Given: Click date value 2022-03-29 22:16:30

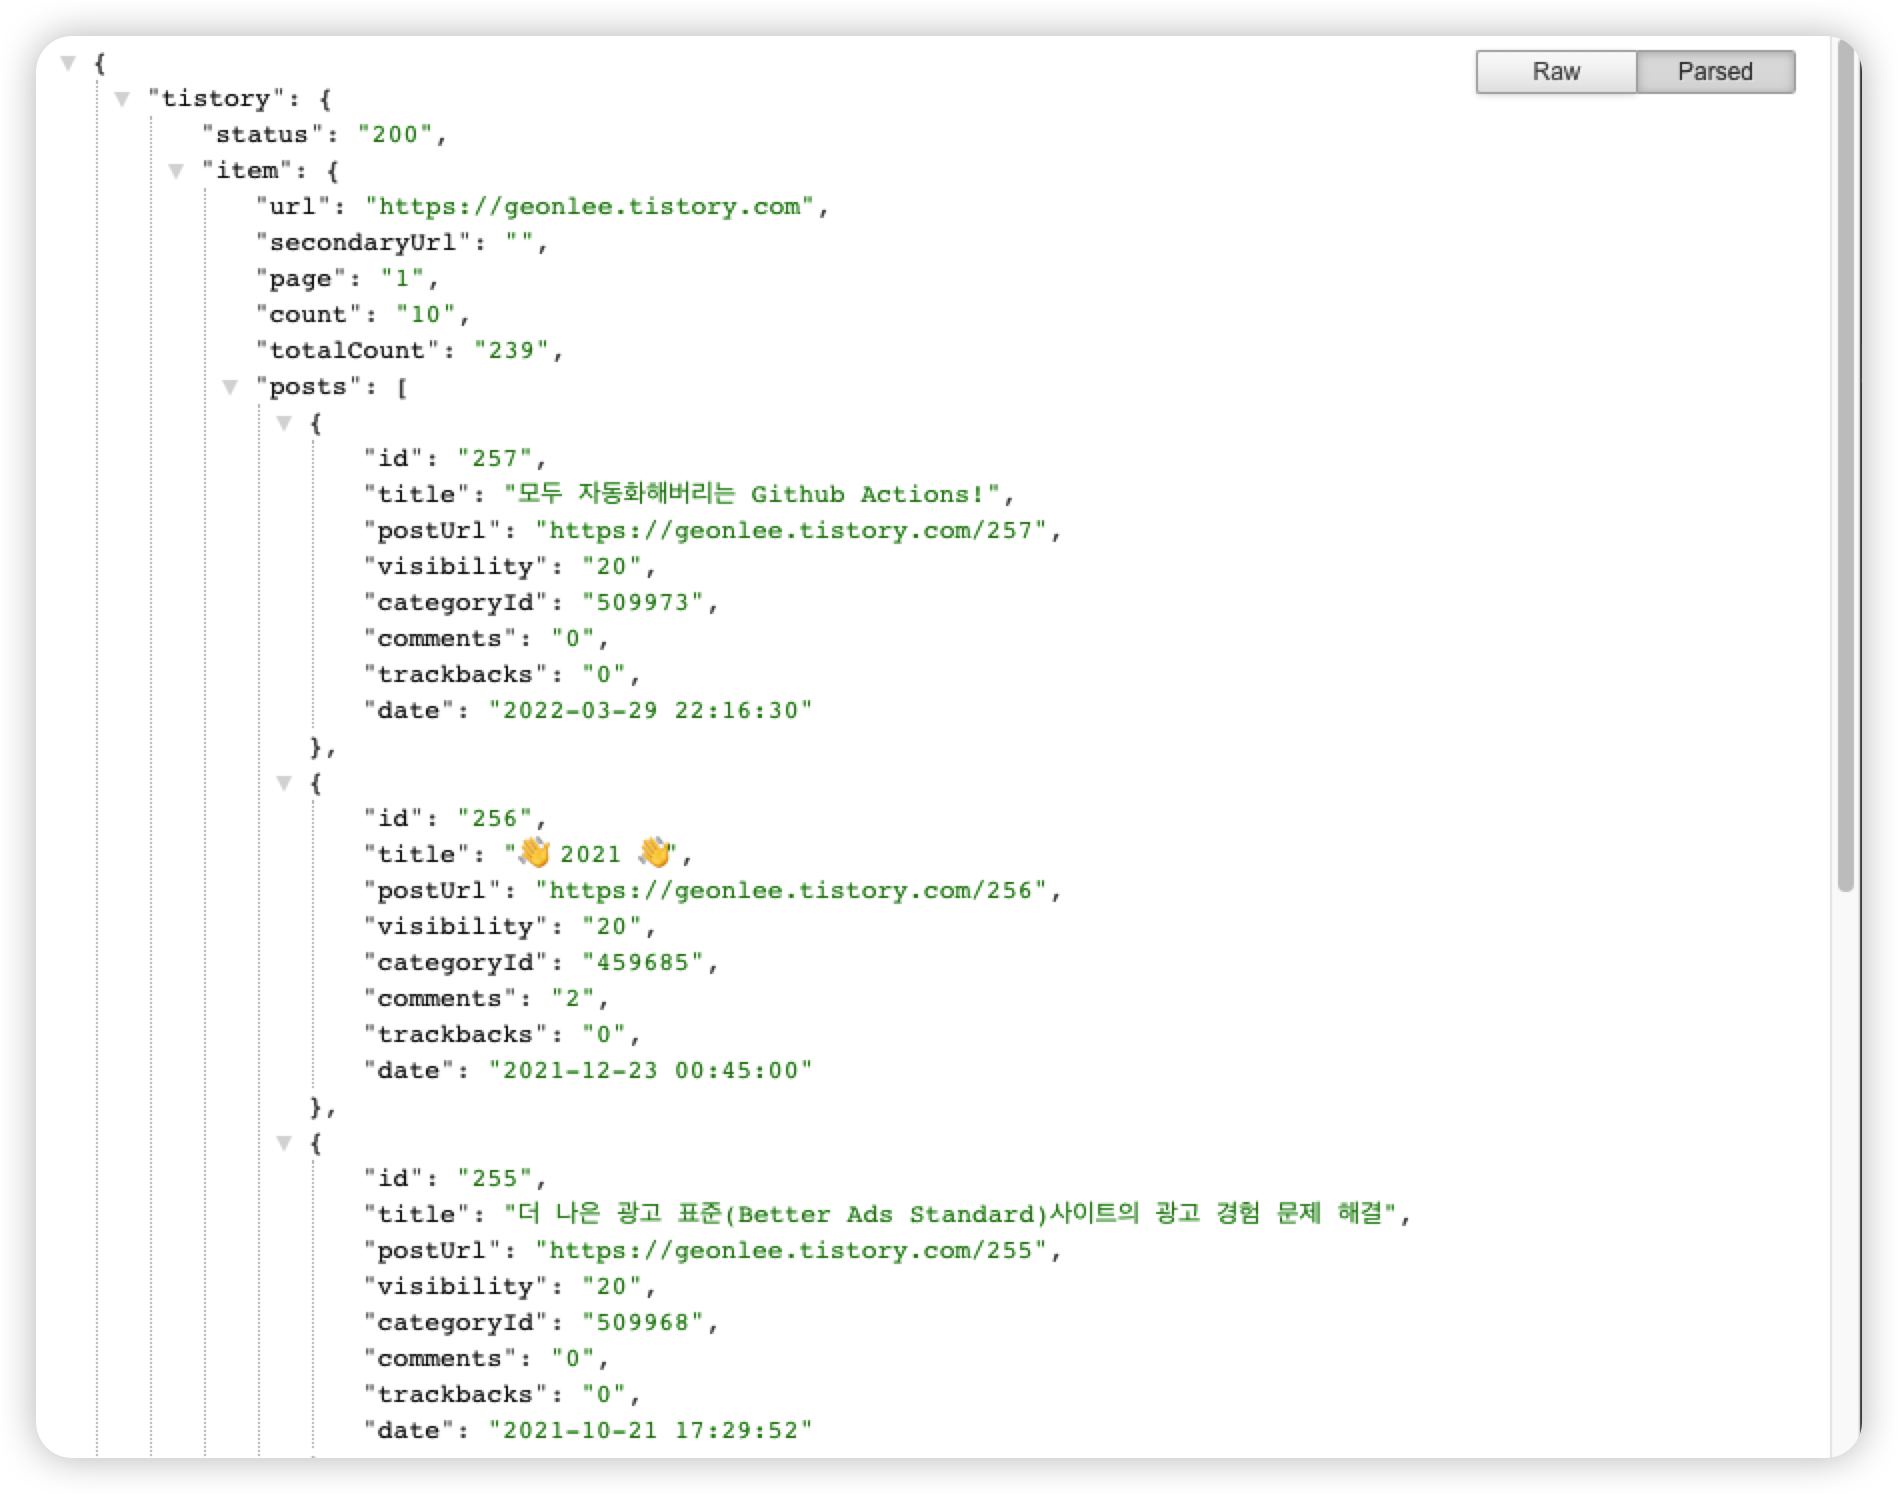Looking at the screenshot, I should pos(650,711).
